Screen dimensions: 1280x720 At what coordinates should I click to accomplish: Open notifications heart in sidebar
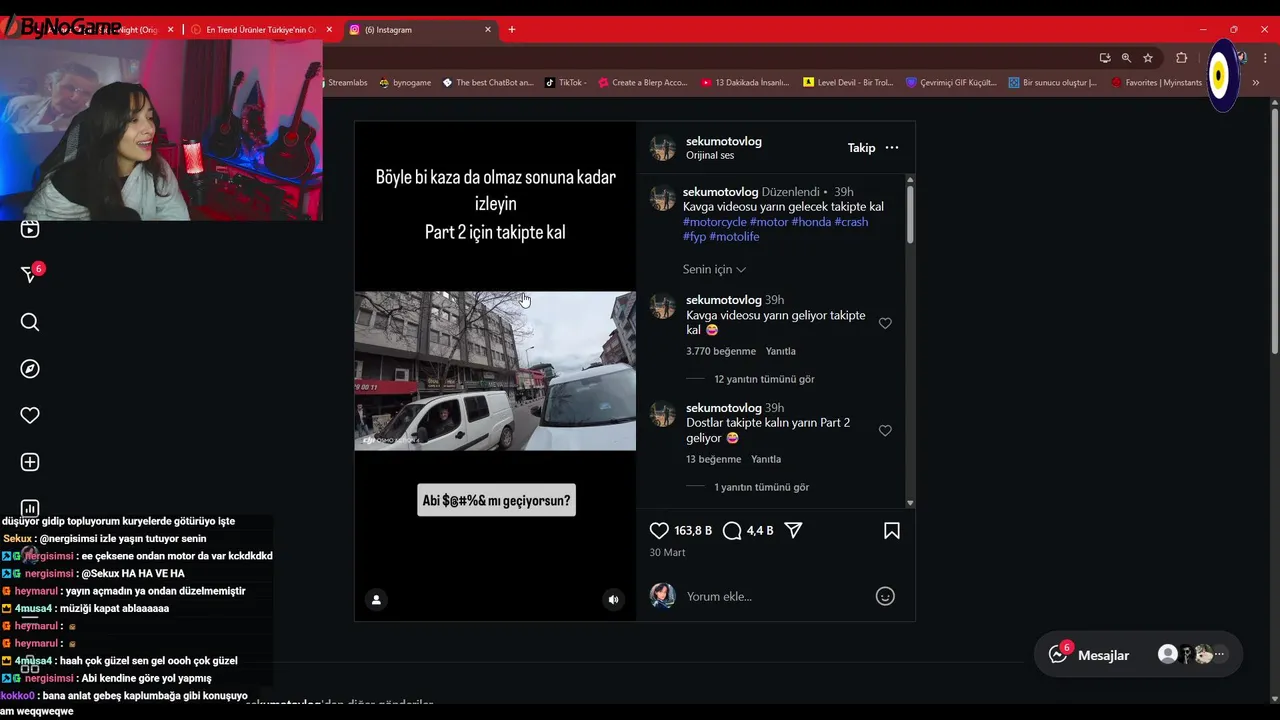coord(30,415)
